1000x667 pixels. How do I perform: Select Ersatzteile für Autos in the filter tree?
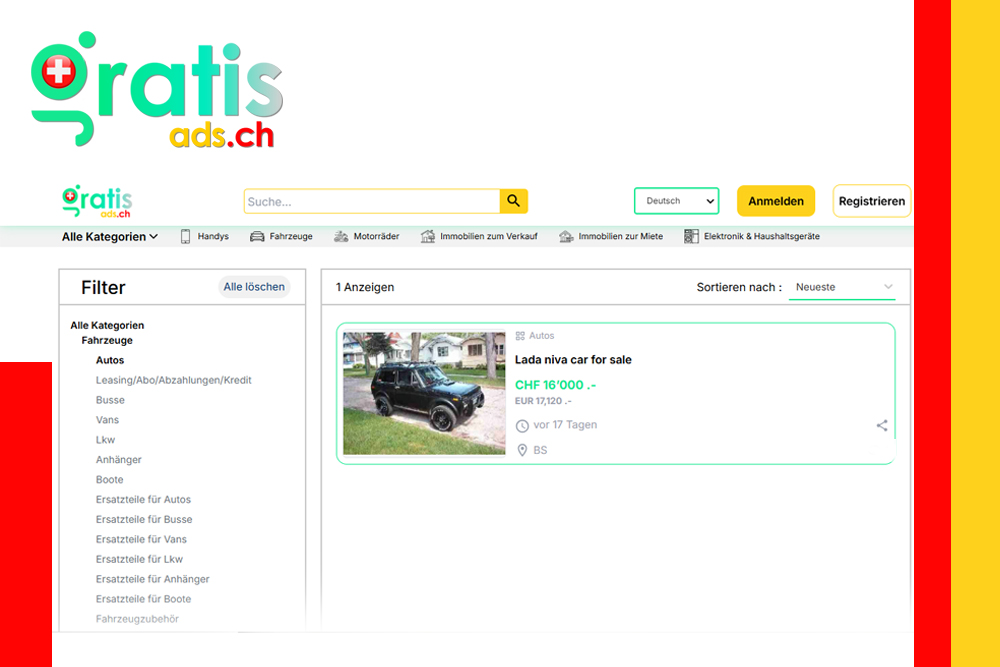[142, 499]
